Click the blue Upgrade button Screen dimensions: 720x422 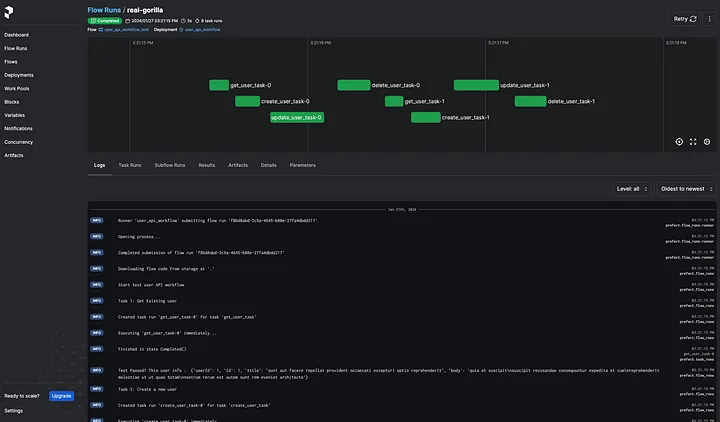[x=62, y=396]
